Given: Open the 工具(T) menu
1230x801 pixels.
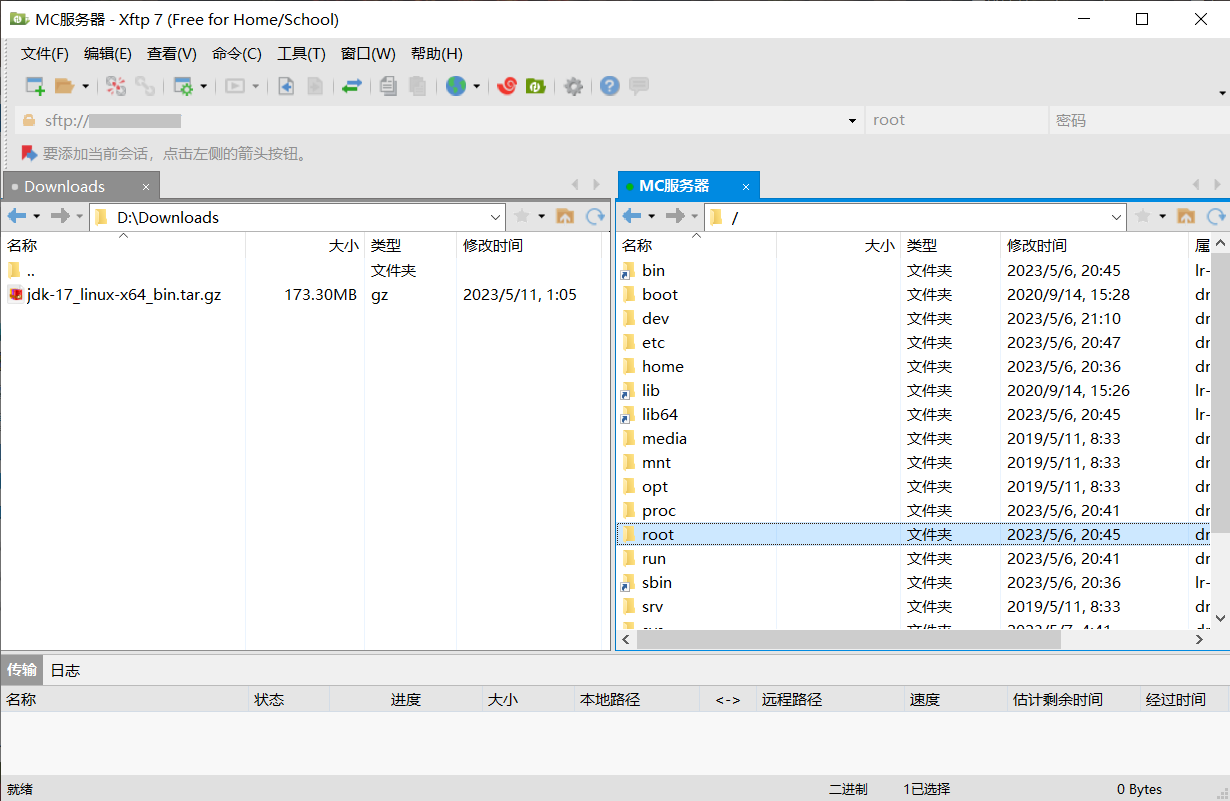Looking at the screenshot, I should 301,54.
